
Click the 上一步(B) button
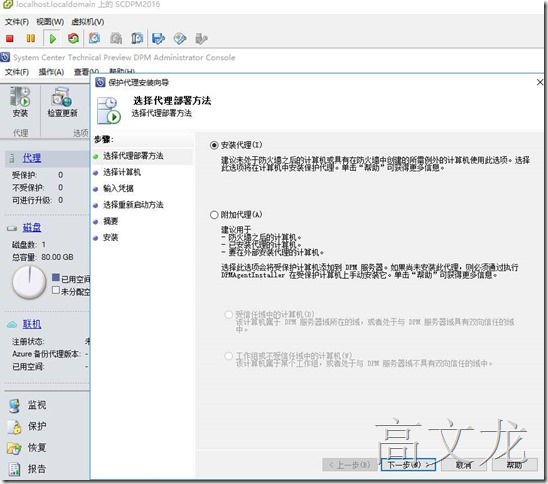349,465
